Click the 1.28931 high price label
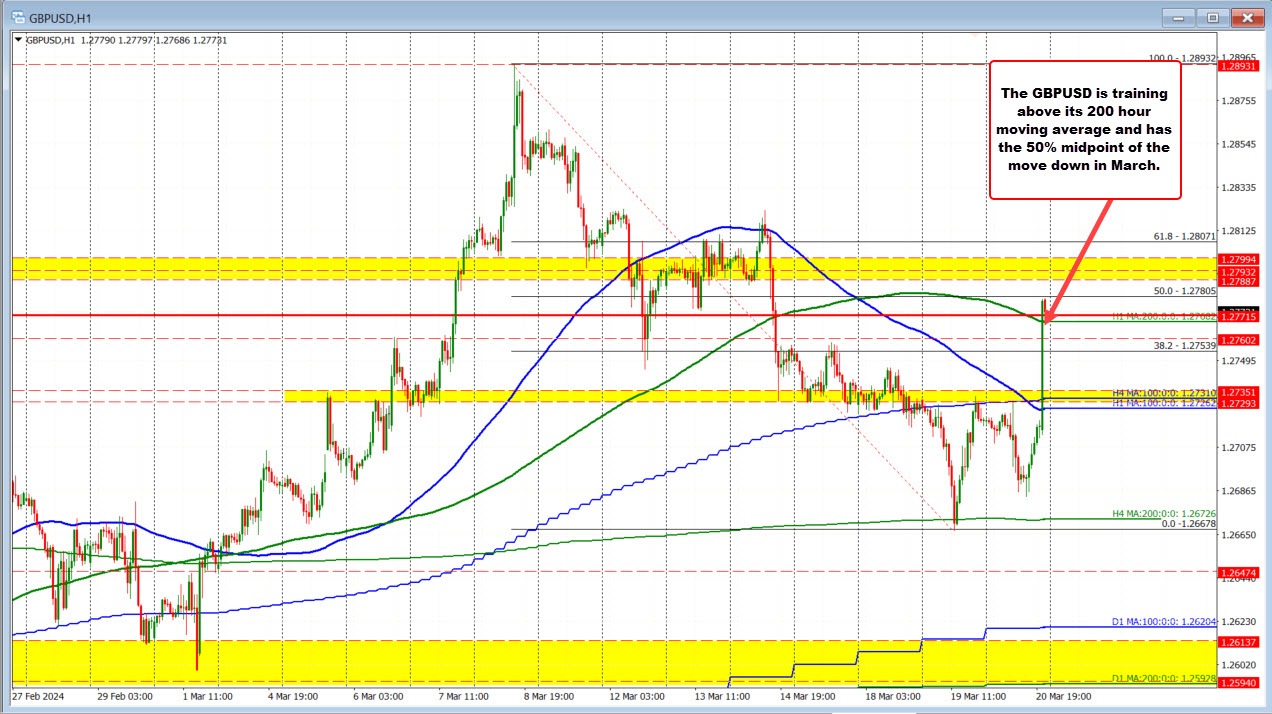 [x=1241, y=65]
